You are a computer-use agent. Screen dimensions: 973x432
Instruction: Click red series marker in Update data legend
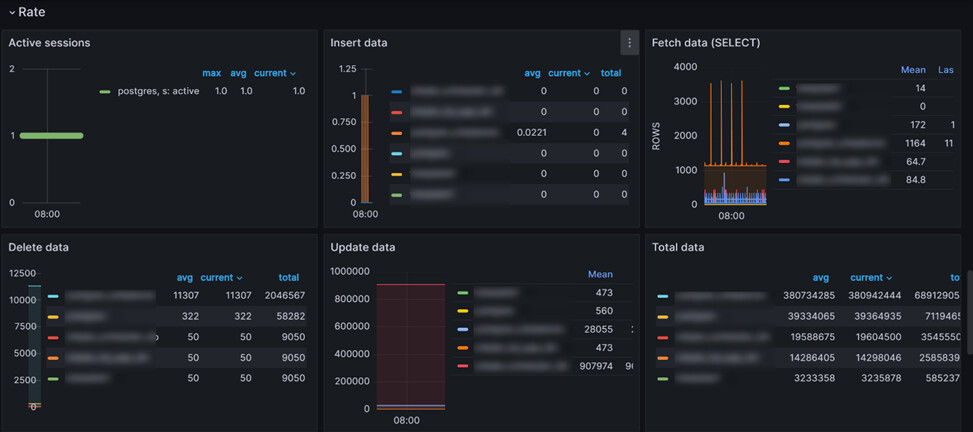462,366
